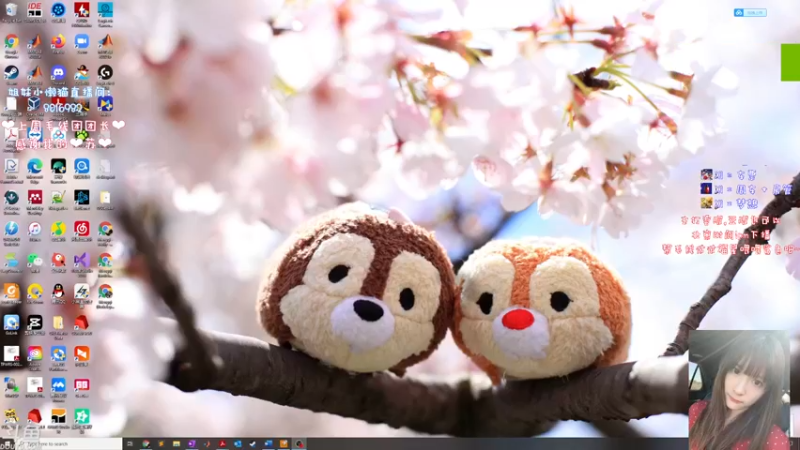Open the red parrot app icon
The height and width of the screenshot is (450, 800).
[x=58, y=260]
